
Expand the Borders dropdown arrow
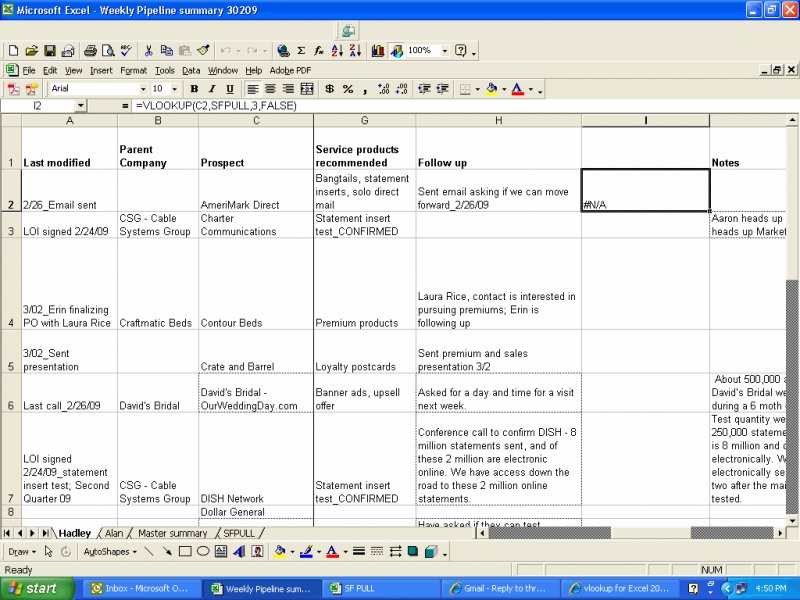coord(478,89)
